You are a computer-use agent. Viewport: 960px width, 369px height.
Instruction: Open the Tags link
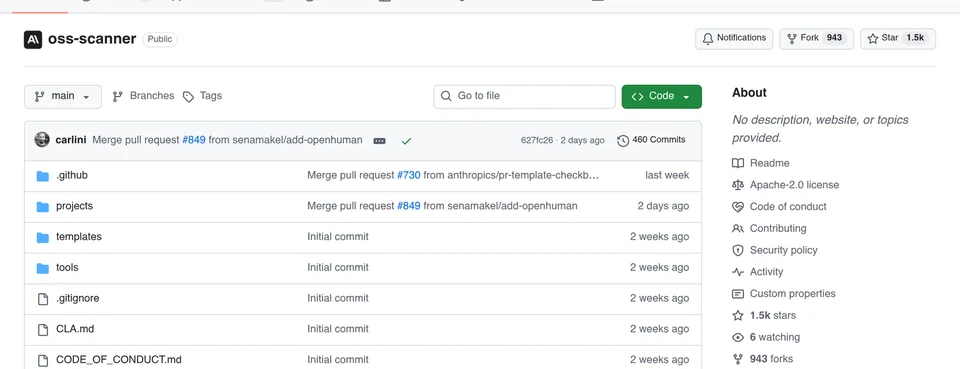tap(203, 96)
